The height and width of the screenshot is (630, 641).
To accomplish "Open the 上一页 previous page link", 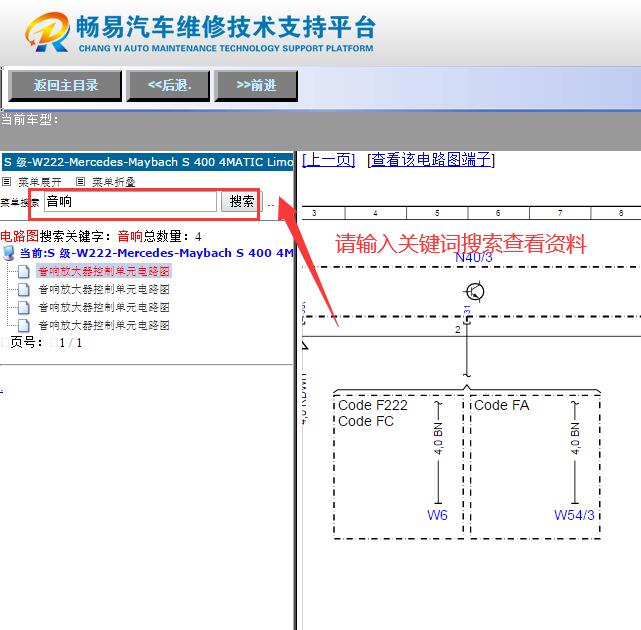I will pos(329,159).
